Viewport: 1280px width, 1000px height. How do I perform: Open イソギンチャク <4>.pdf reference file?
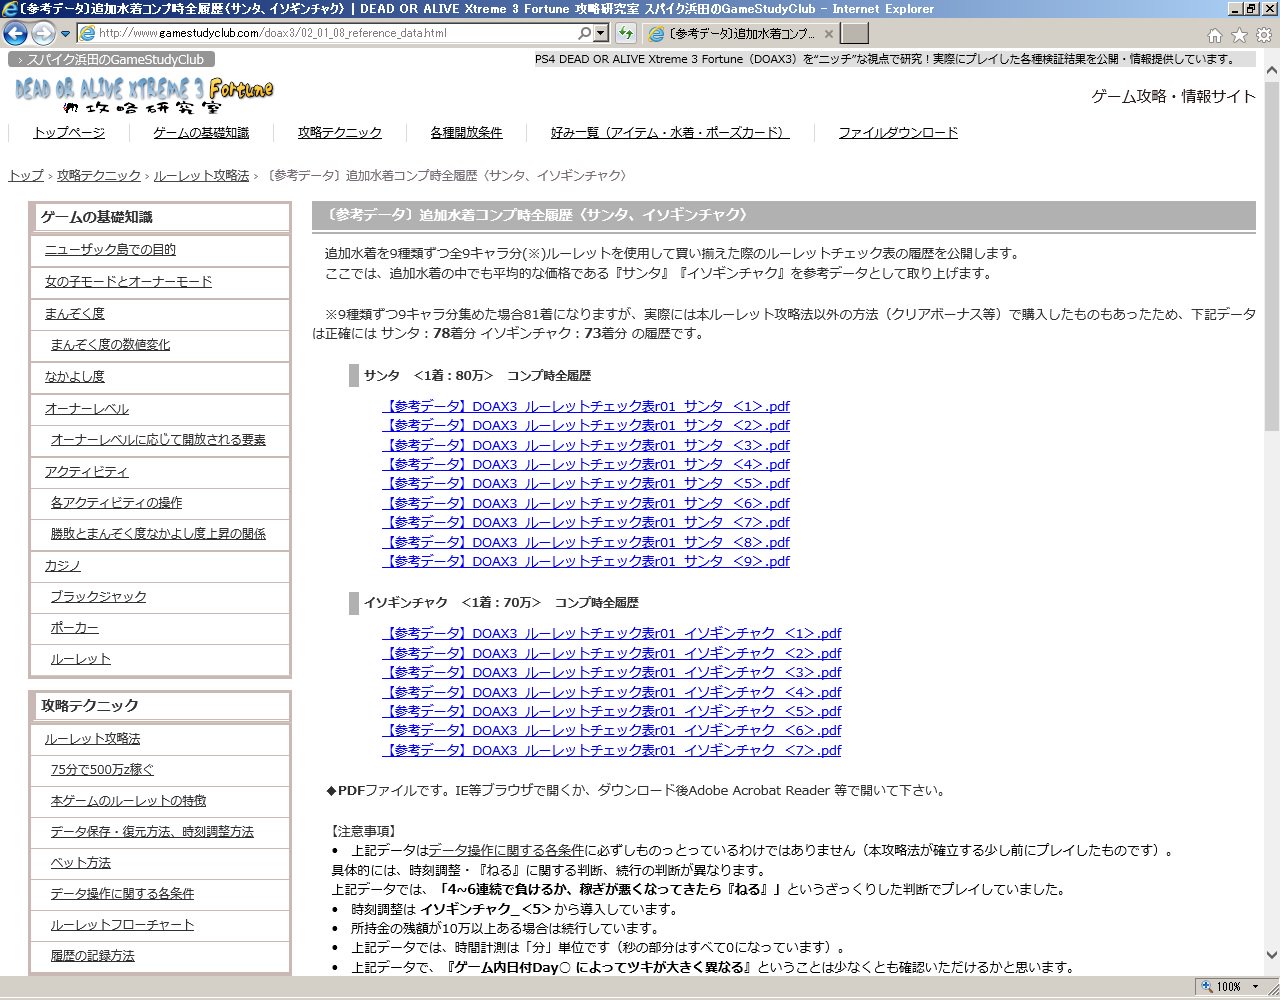612,692
